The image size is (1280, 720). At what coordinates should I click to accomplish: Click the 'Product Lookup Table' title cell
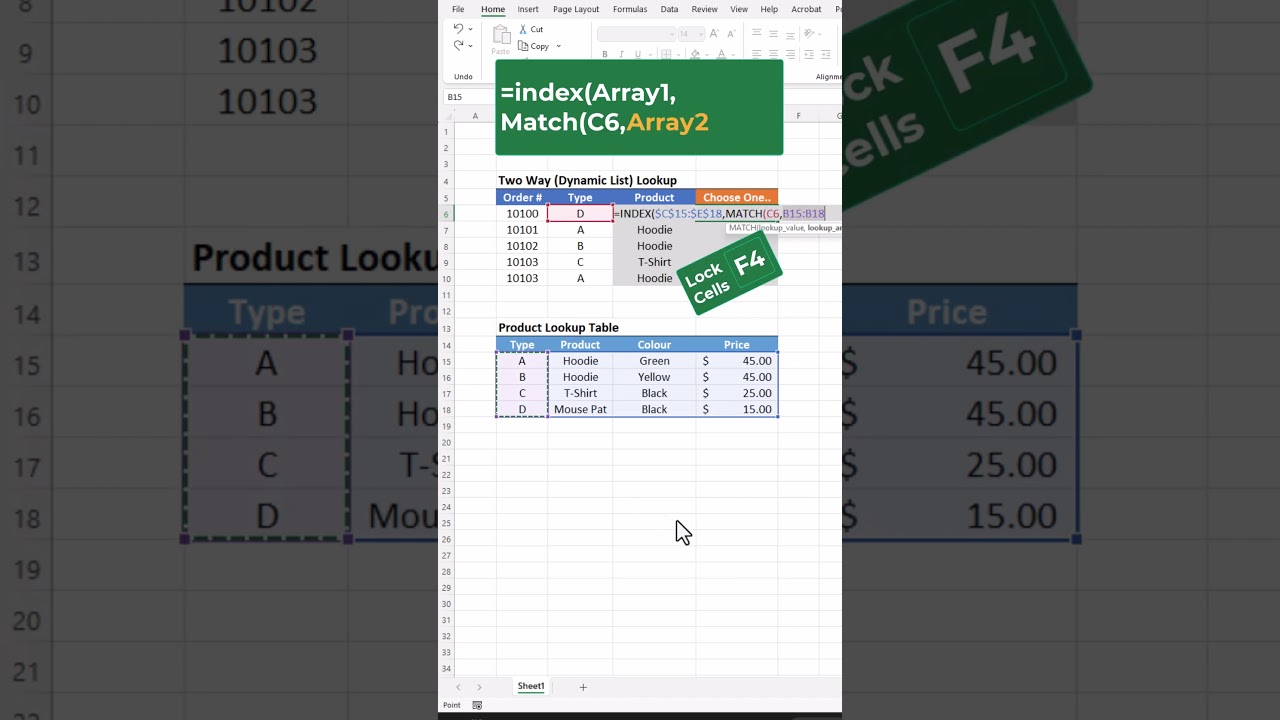pos(558,328)
